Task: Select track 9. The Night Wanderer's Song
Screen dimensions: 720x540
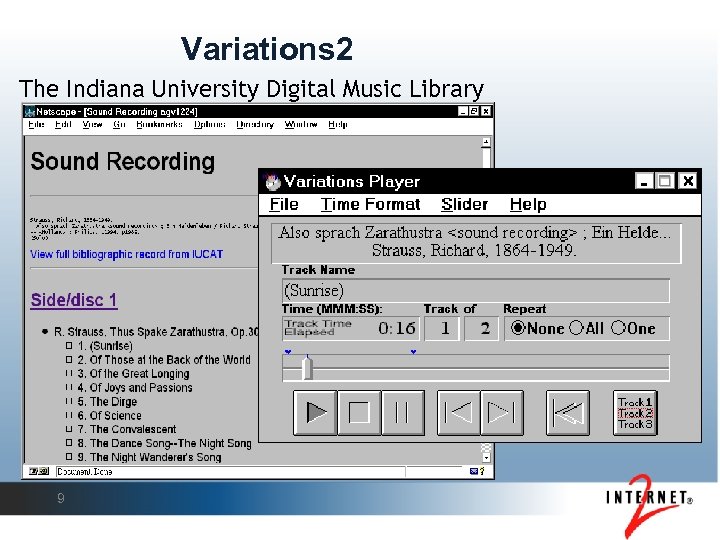Action: (149, 457)
